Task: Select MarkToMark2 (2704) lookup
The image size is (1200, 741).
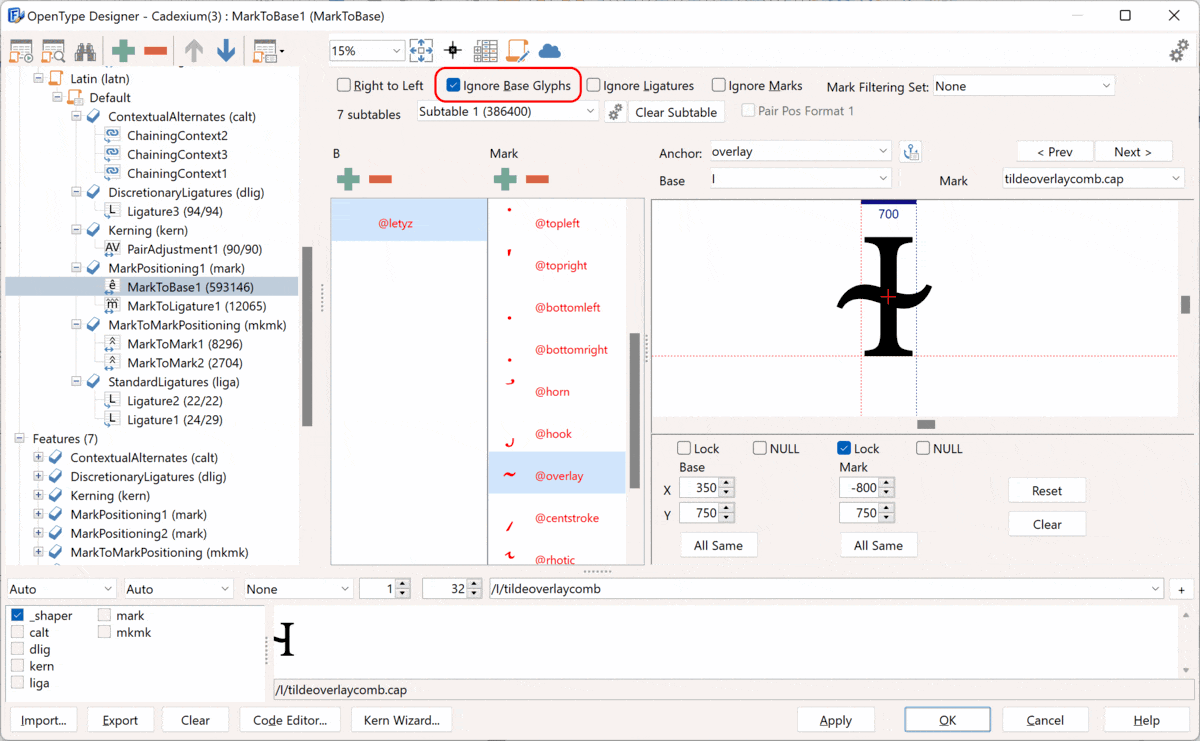Action: coord(185,363)
